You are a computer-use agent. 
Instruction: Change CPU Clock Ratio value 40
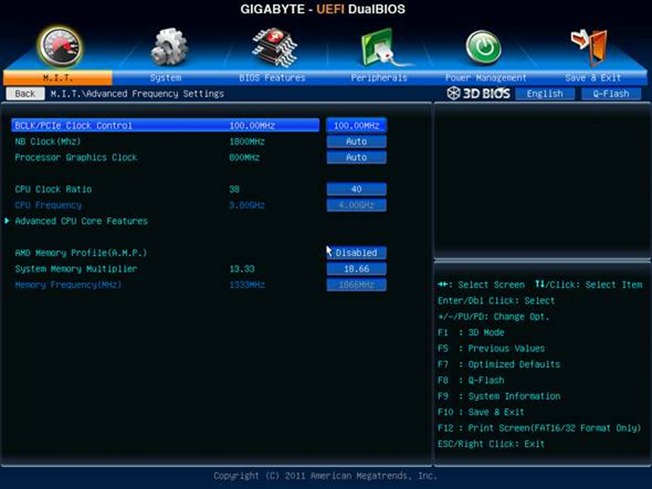click(356, 189)
